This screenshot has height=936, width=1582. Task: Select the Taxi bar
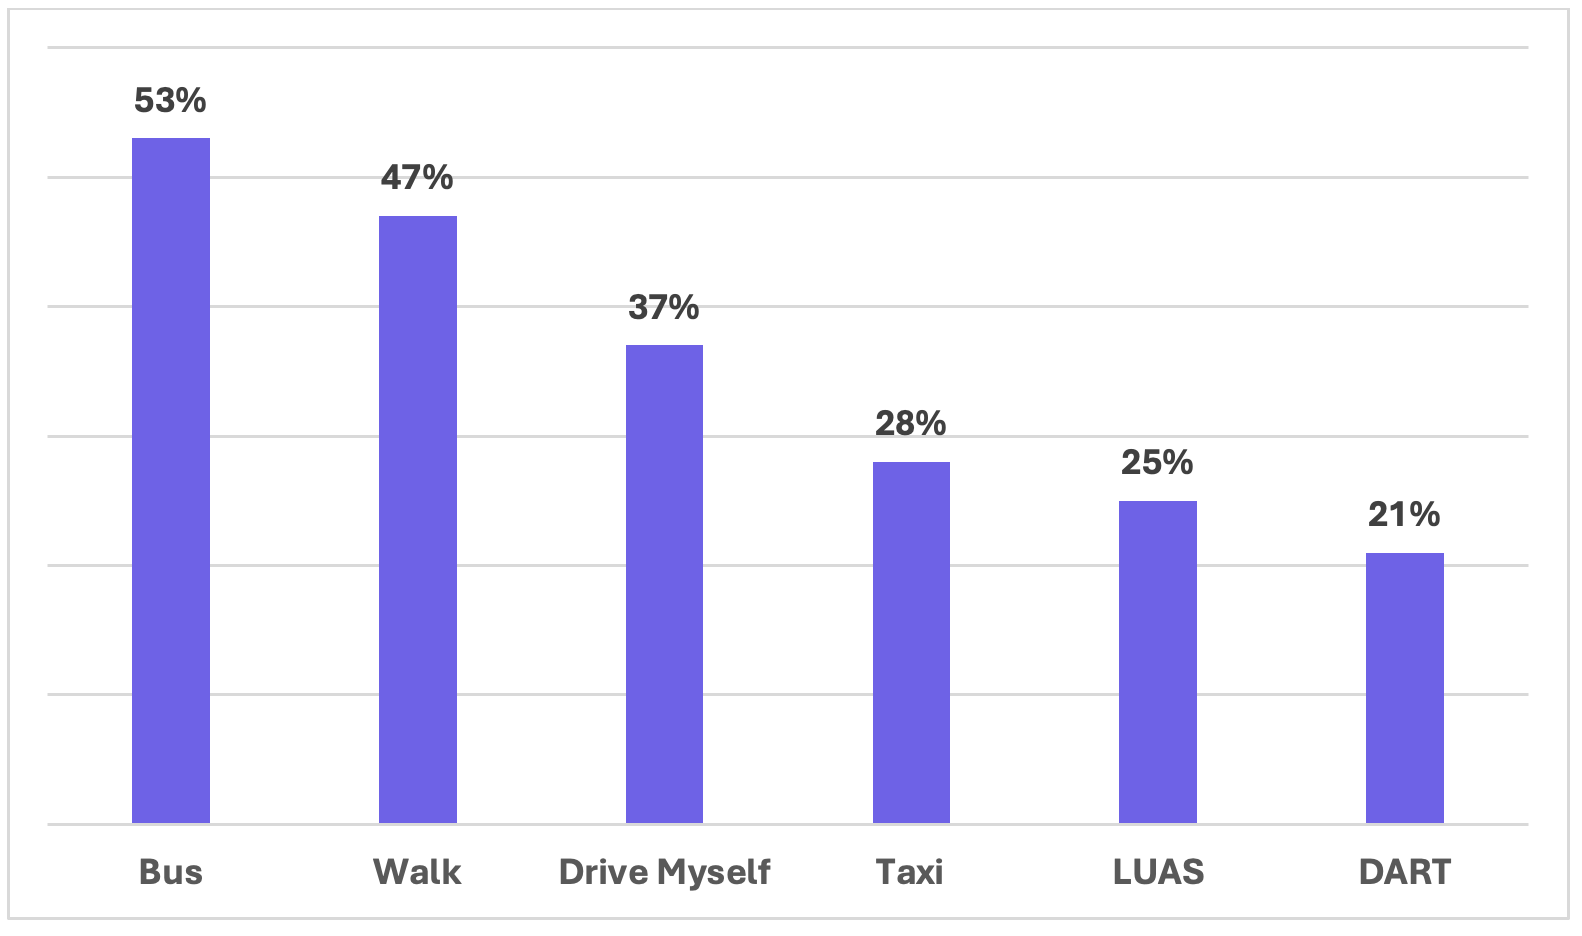[x=911, y=642]
